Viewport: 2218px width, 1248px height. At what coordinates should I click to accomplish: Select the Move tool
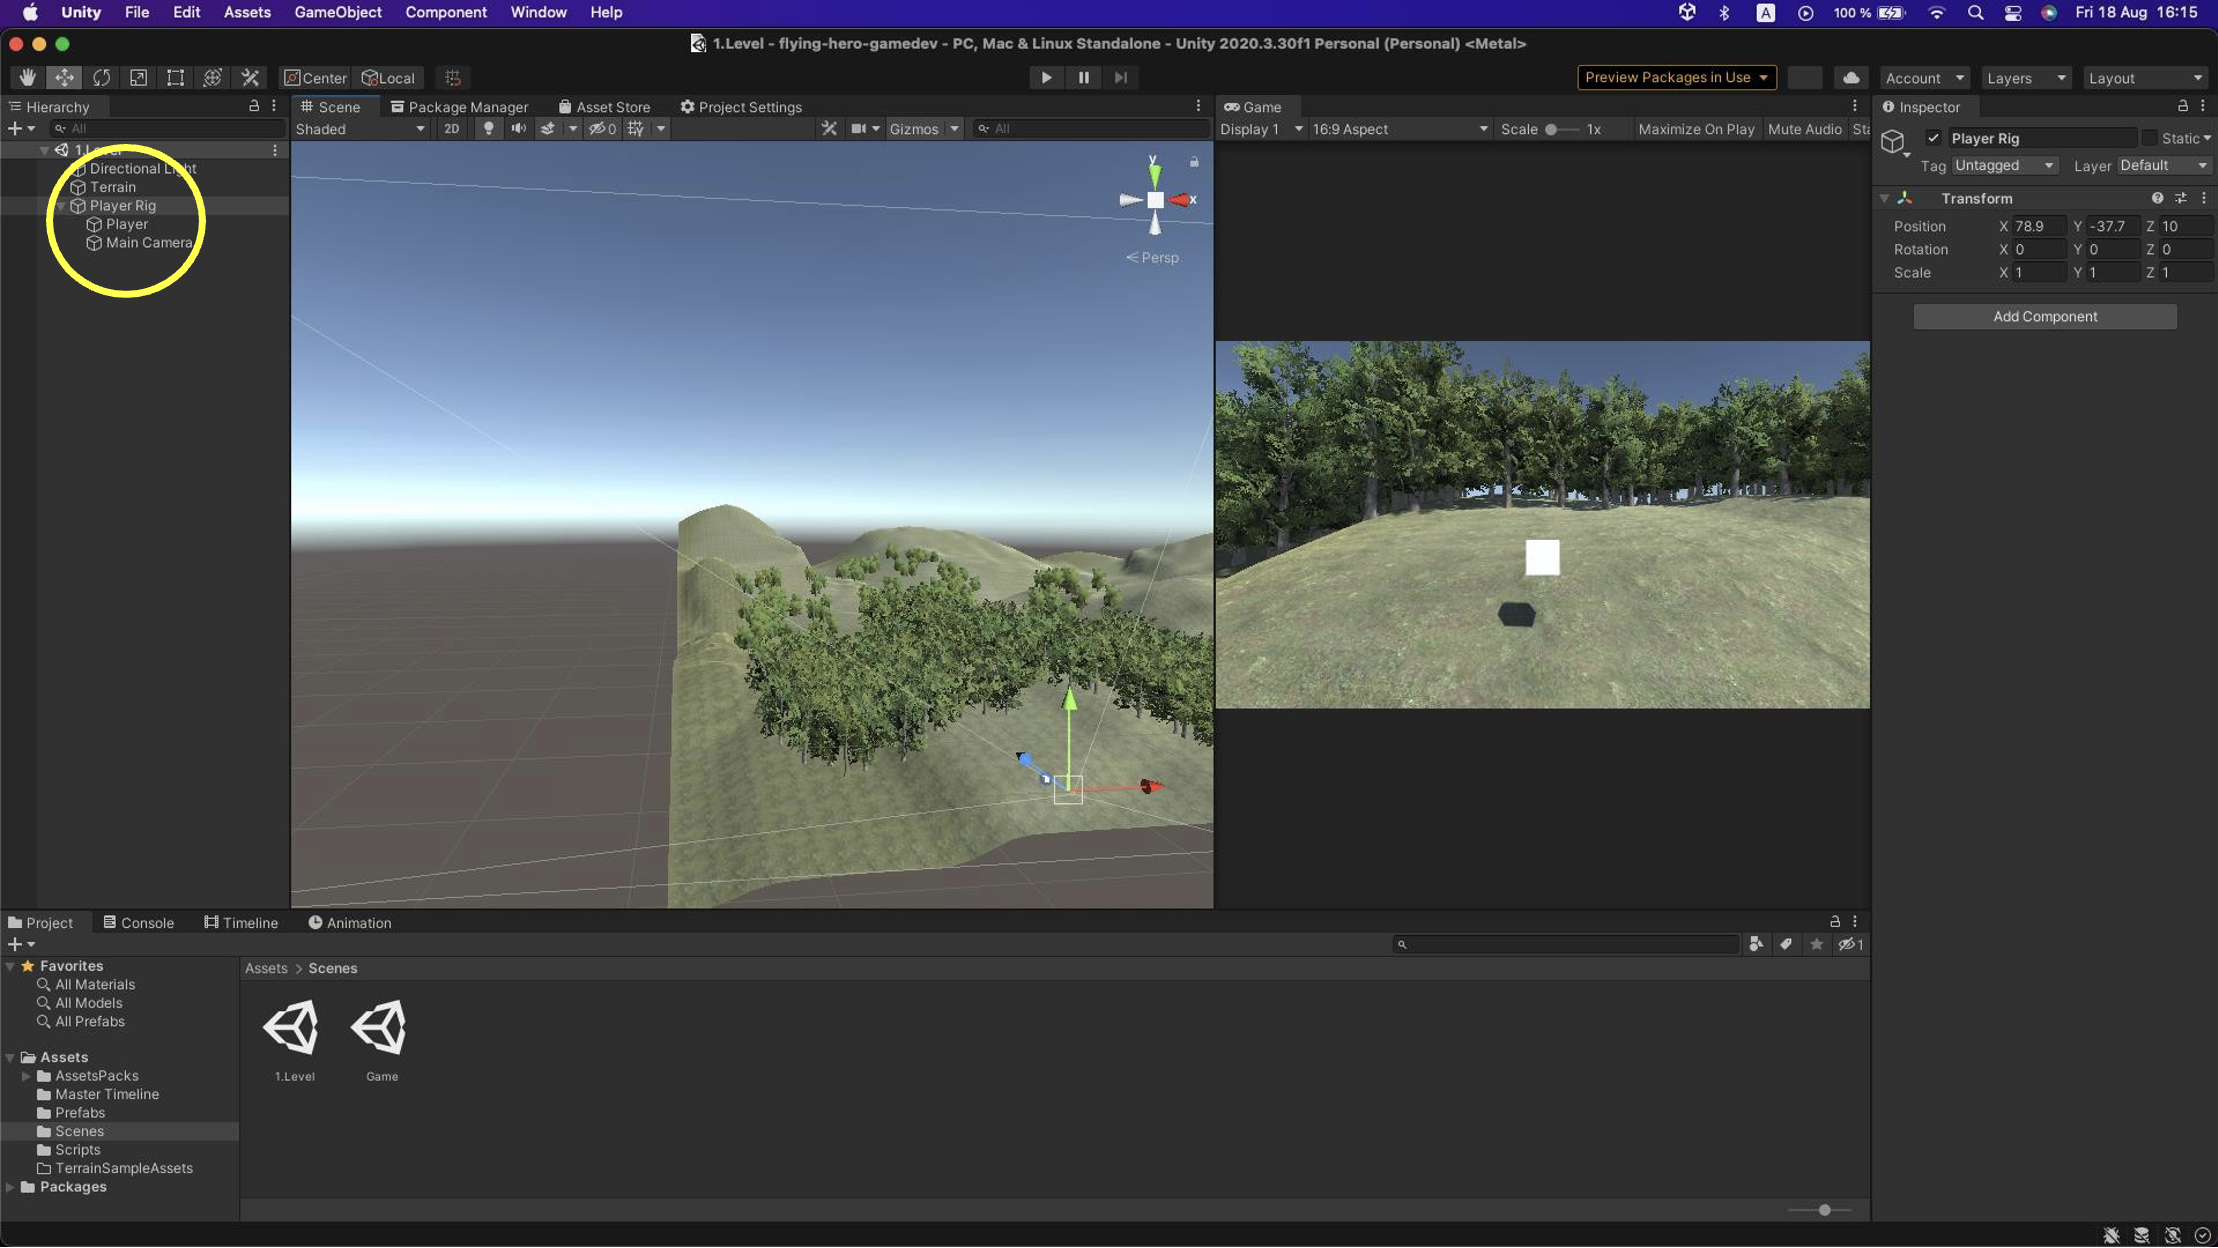[x=64, y=77]
